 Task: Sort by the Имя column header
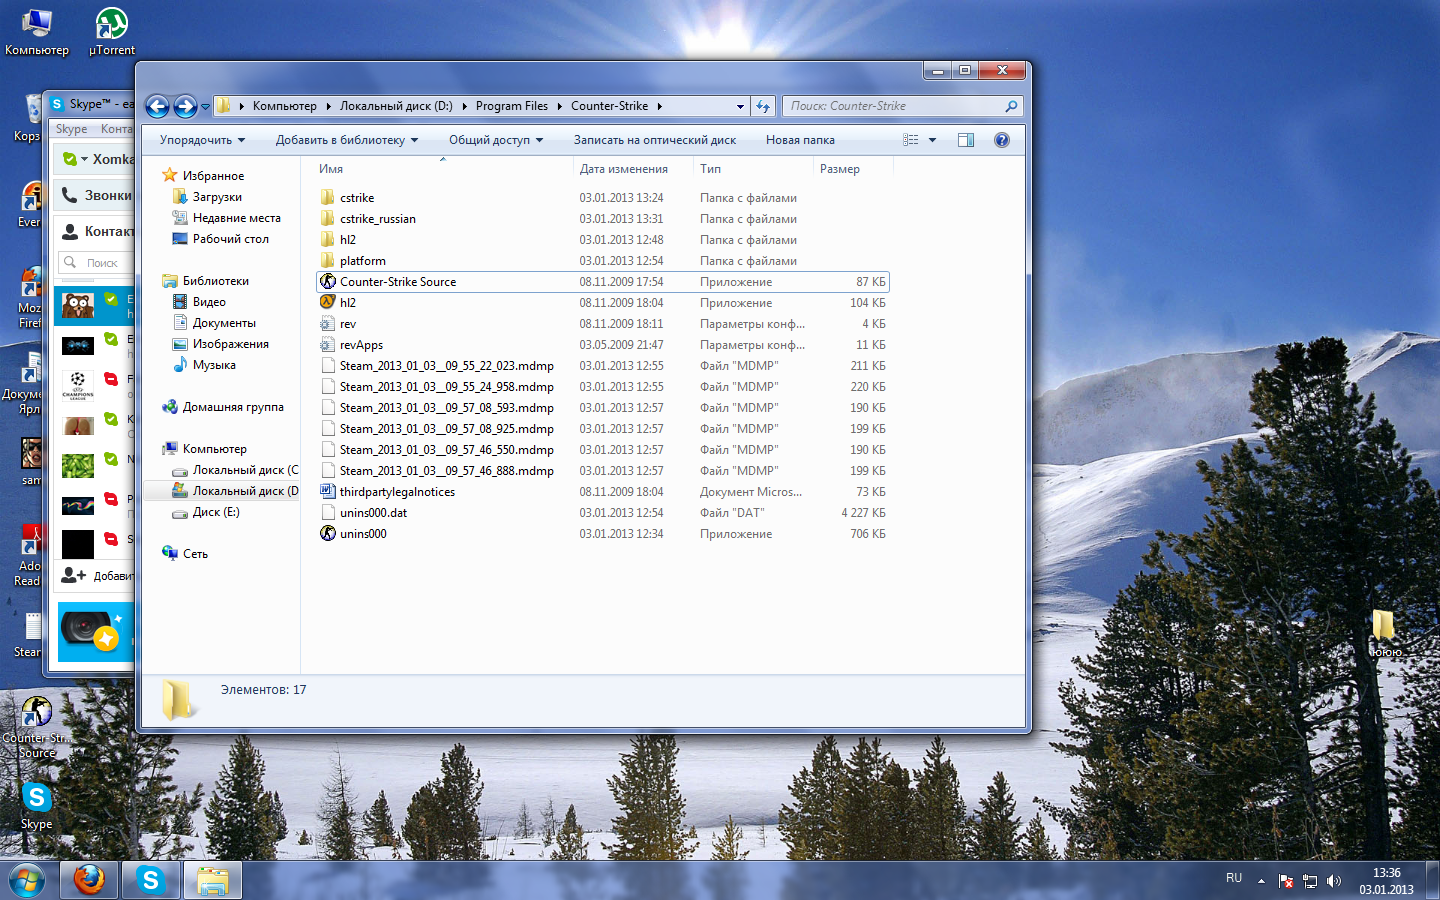pos(331,169)
